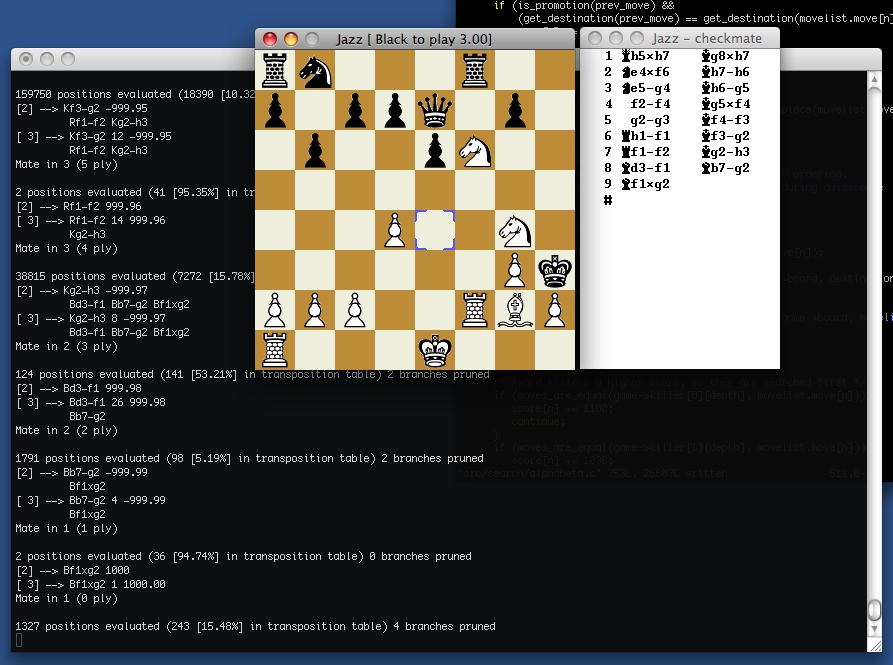The height and width of the screenshot is (665, 893).
Task: Click the blue-highlighted empty square
Action: tap(435, 230)
